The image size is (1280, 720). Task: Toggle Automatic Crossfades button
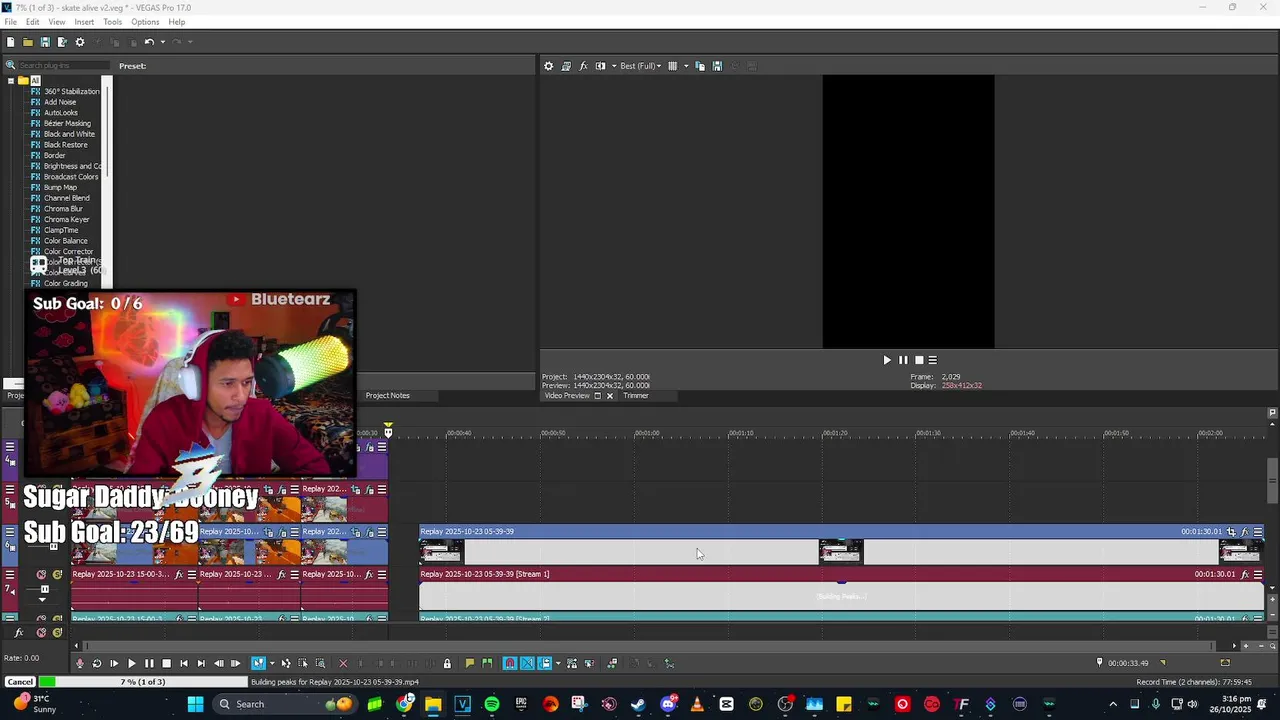[527, 663]
